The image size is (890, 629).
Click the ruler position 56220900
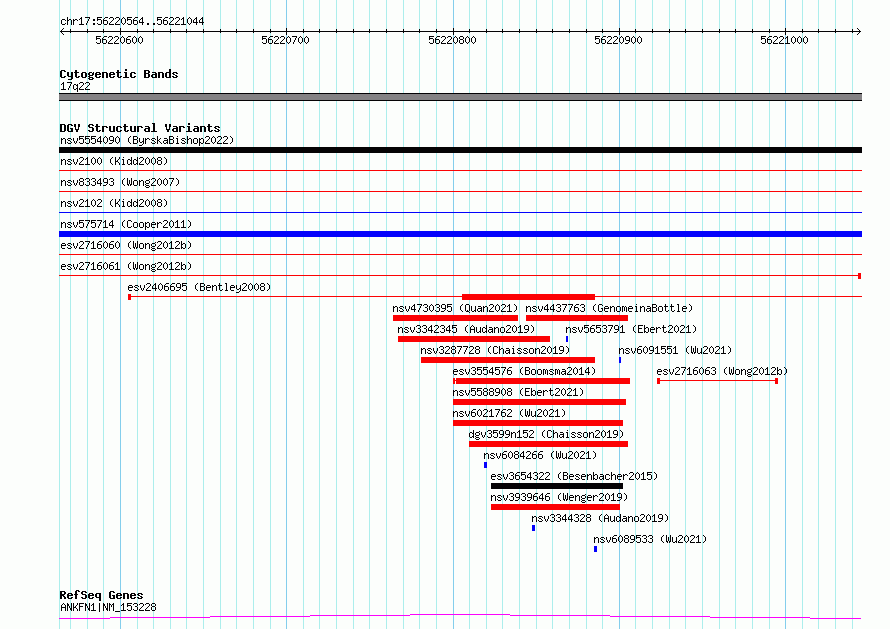pyautogui.click(x=618, y=40)
